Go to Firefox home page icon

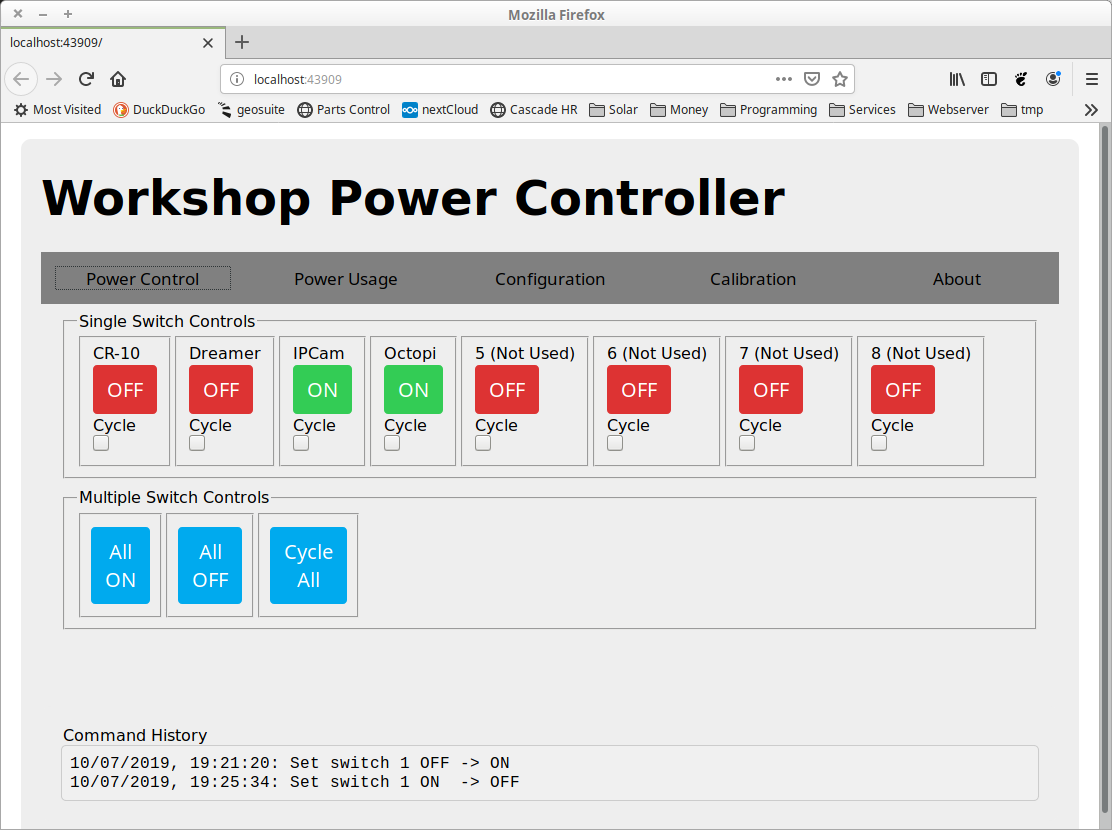click(118, 79)
